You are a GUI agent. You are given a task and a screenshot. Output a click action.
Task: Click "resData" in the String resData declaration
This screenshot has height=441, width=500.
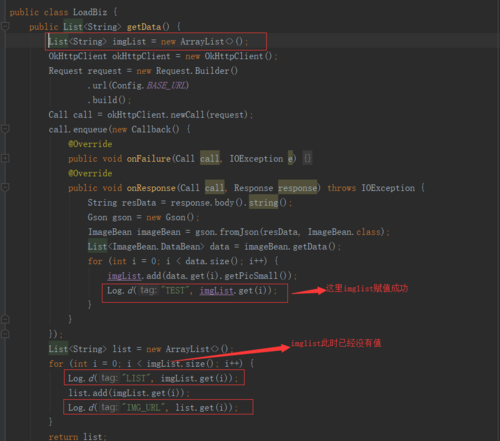click(139, 203)
